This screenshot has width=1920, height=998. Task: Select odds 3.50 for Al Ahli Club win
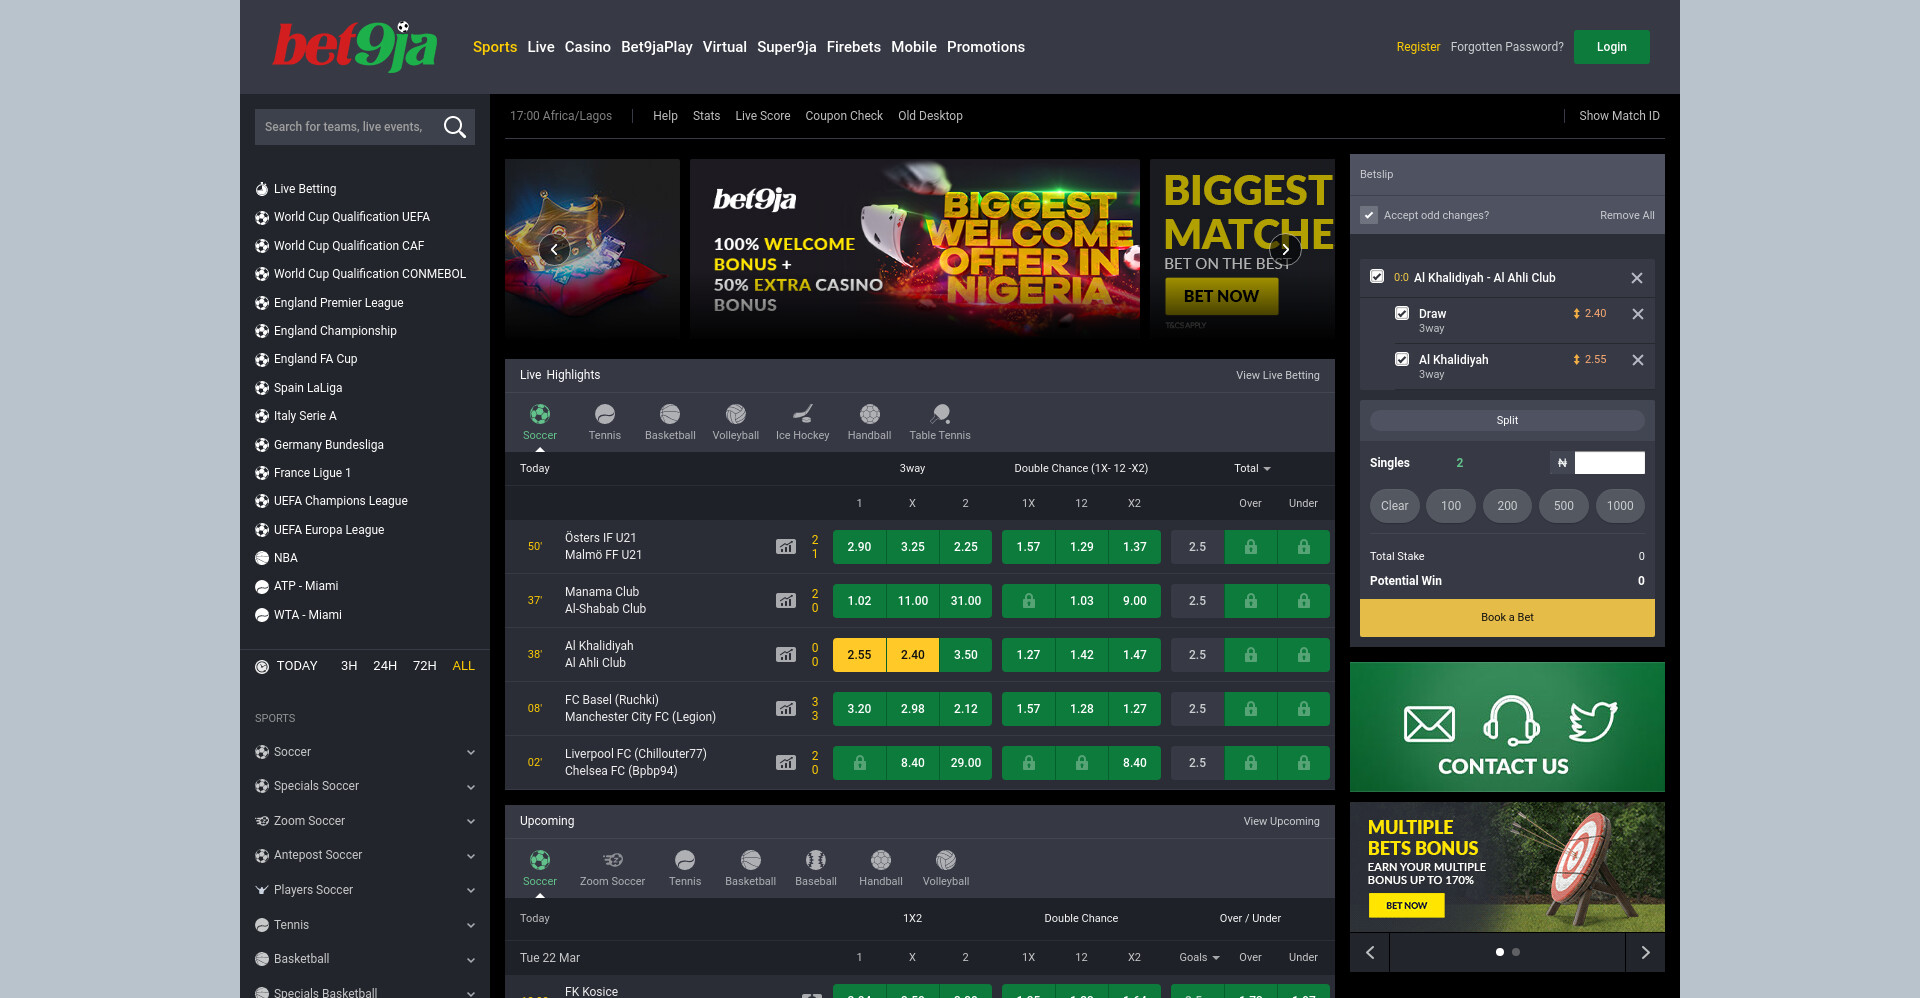966,655
